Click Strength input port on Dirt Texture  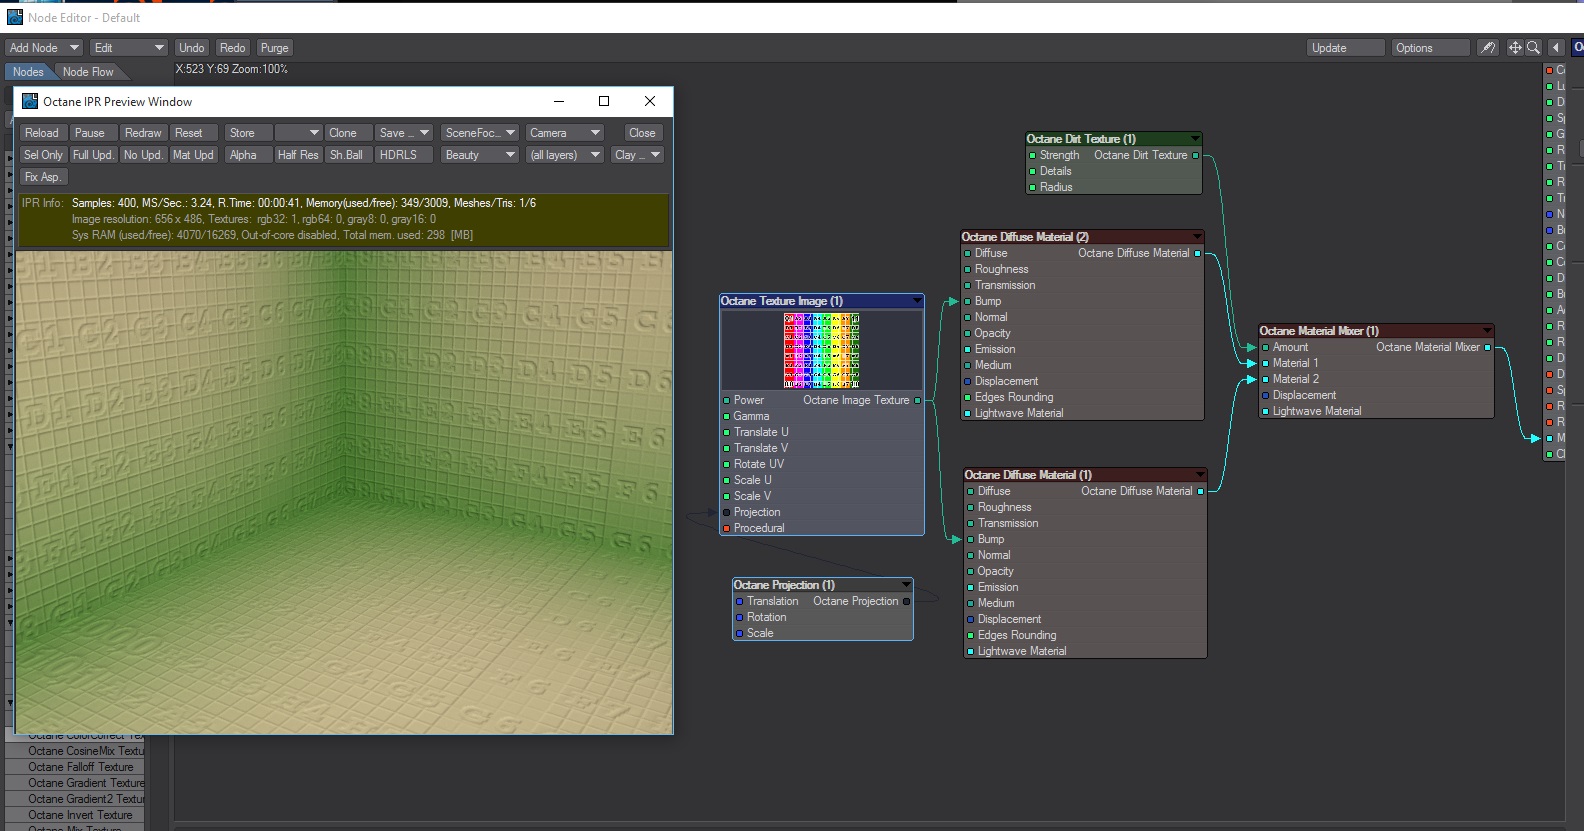tap(1032, 155)
